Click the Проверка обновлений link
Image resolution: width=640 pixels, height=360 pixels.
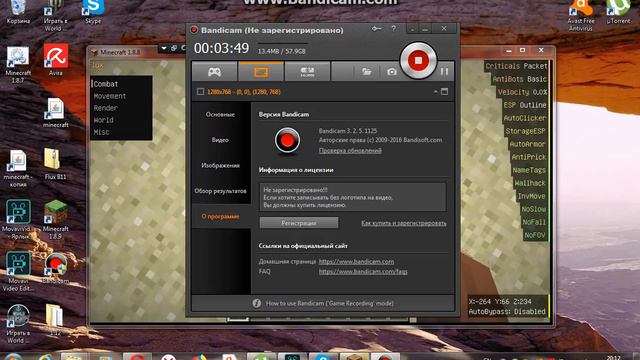coord(350,151)
